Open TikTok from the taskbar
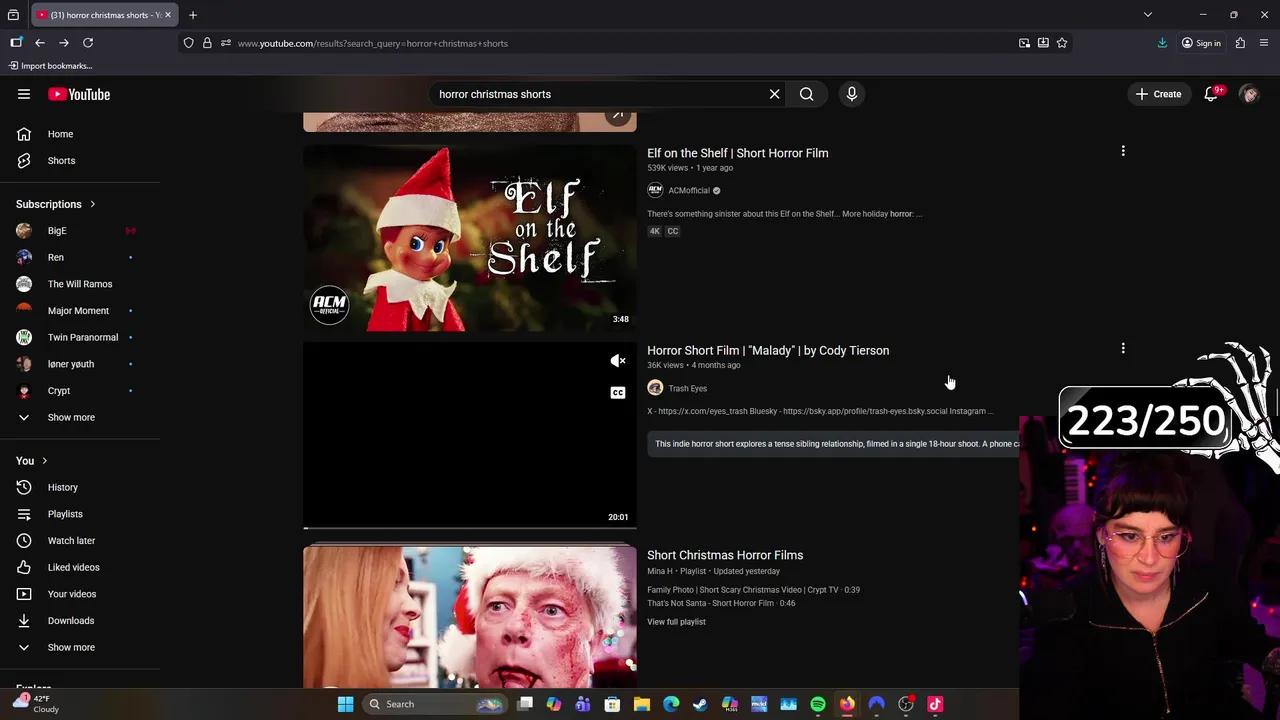Image resolution: width=1280 pixels, height=720 pixels. [x=935, y=704]
